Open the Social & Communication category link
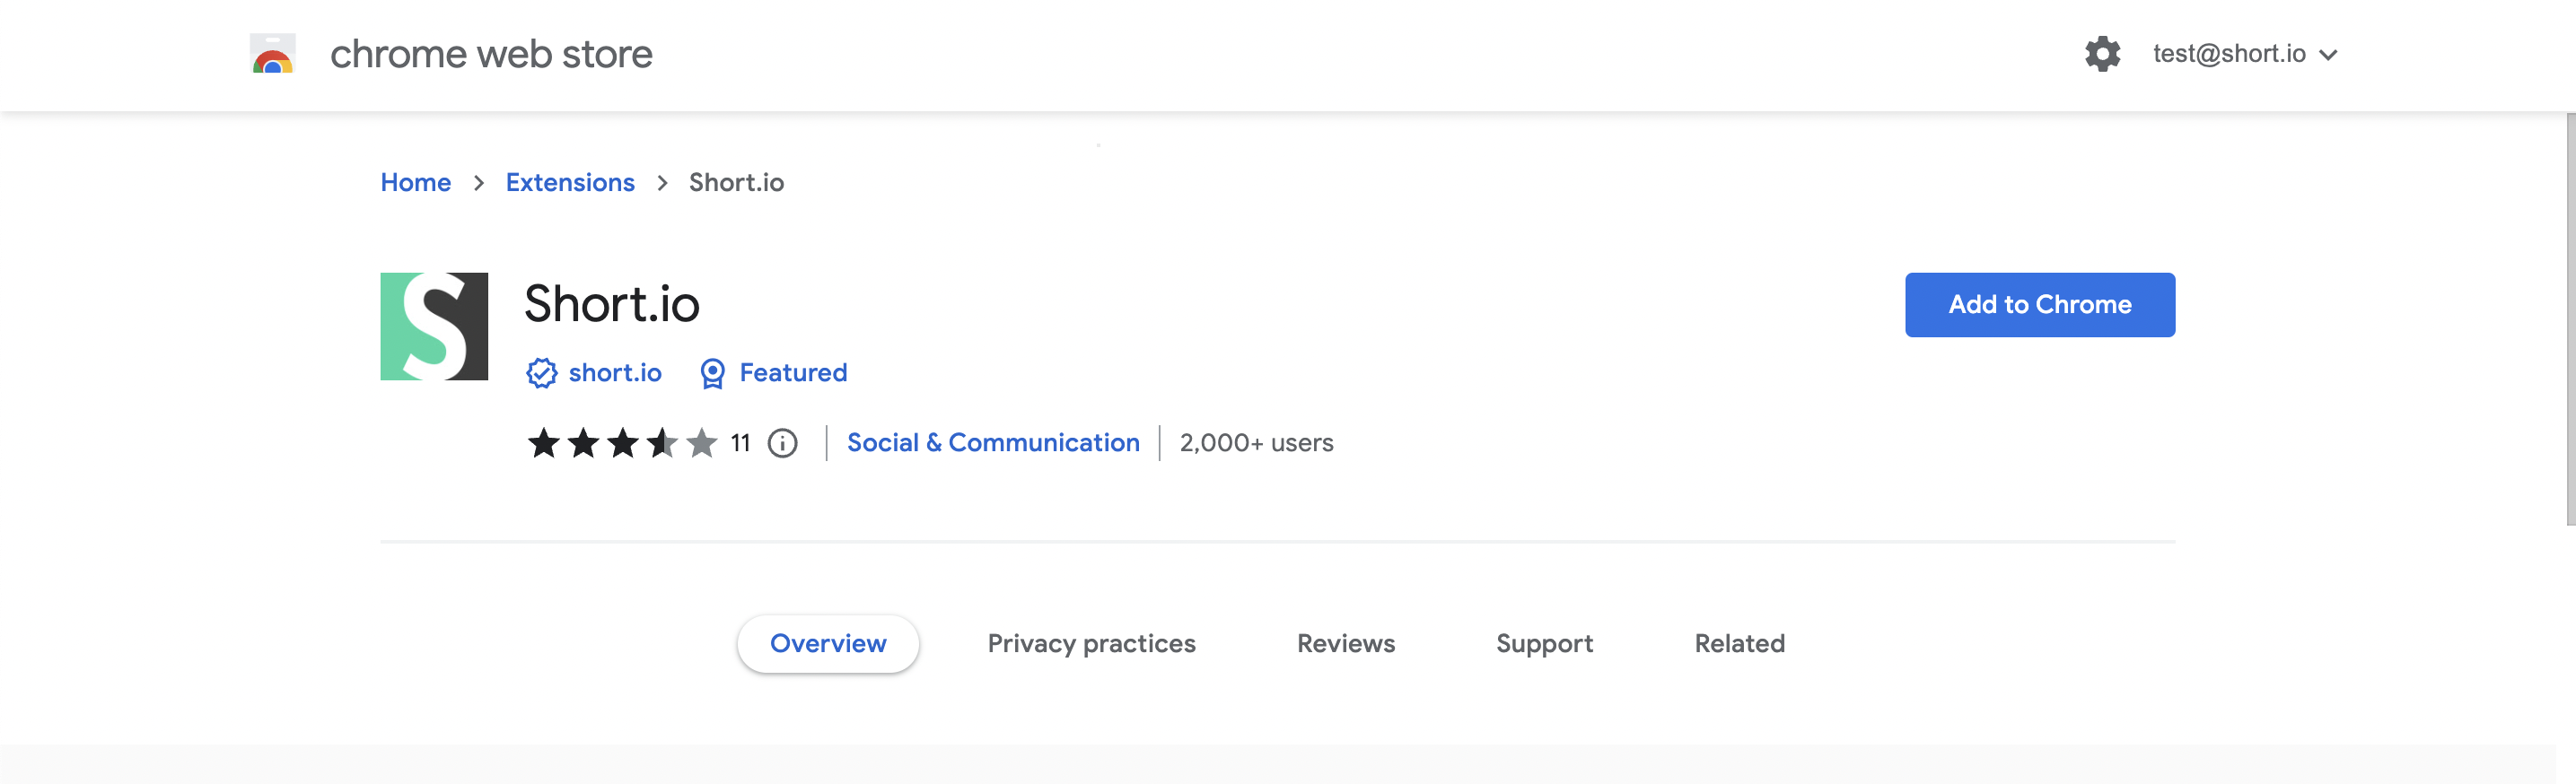This screenshot has width=2576, height=784. 993,443
